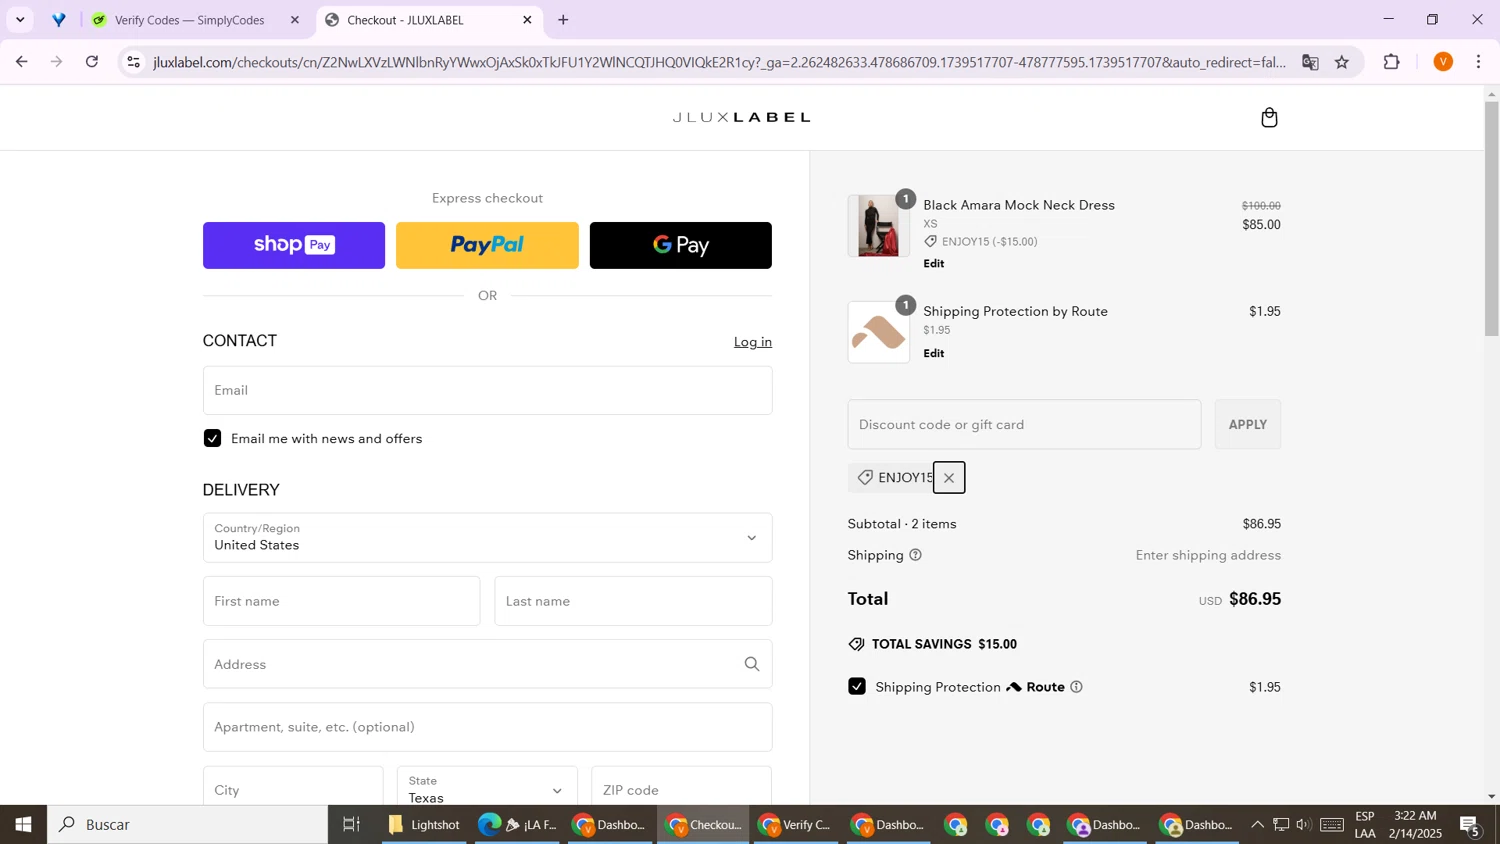Viewport: 1500px width, 844px height.
Task: Open the tab search dropdown arrow
Action: (20, 20)
